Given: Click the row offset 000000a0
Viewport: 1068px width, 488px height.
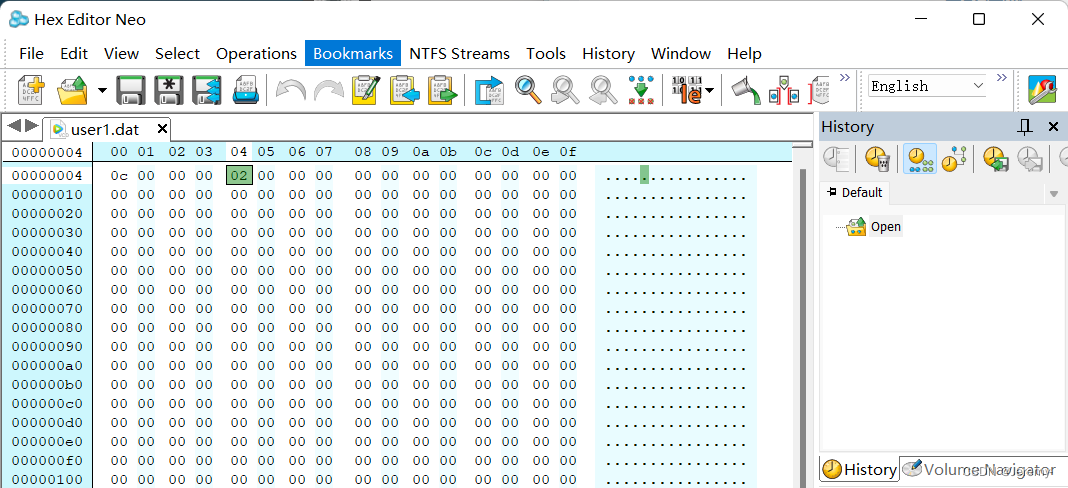Looking at the screenshot, I should click(47, 365).
